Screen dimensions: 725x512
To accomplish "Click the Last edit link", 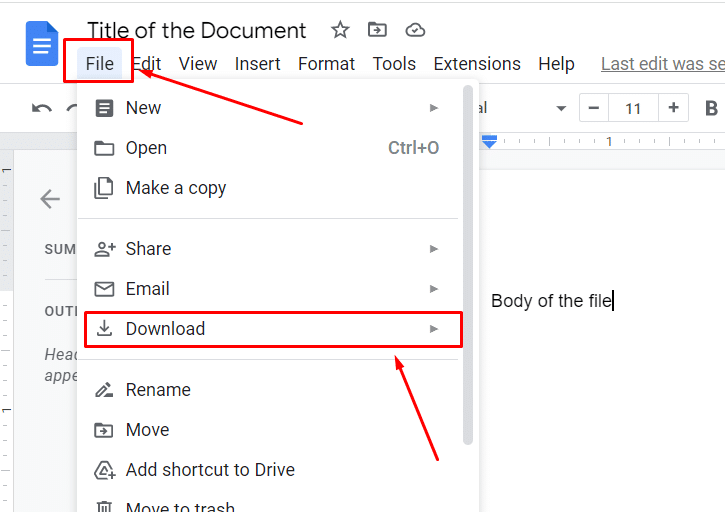I will [663, 64].
